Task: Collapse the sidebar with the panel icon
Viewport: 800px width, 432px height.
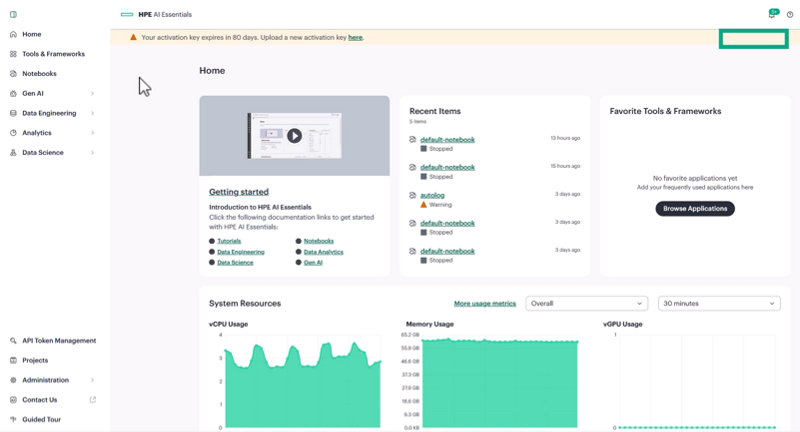Action: [x=13, y=14]
